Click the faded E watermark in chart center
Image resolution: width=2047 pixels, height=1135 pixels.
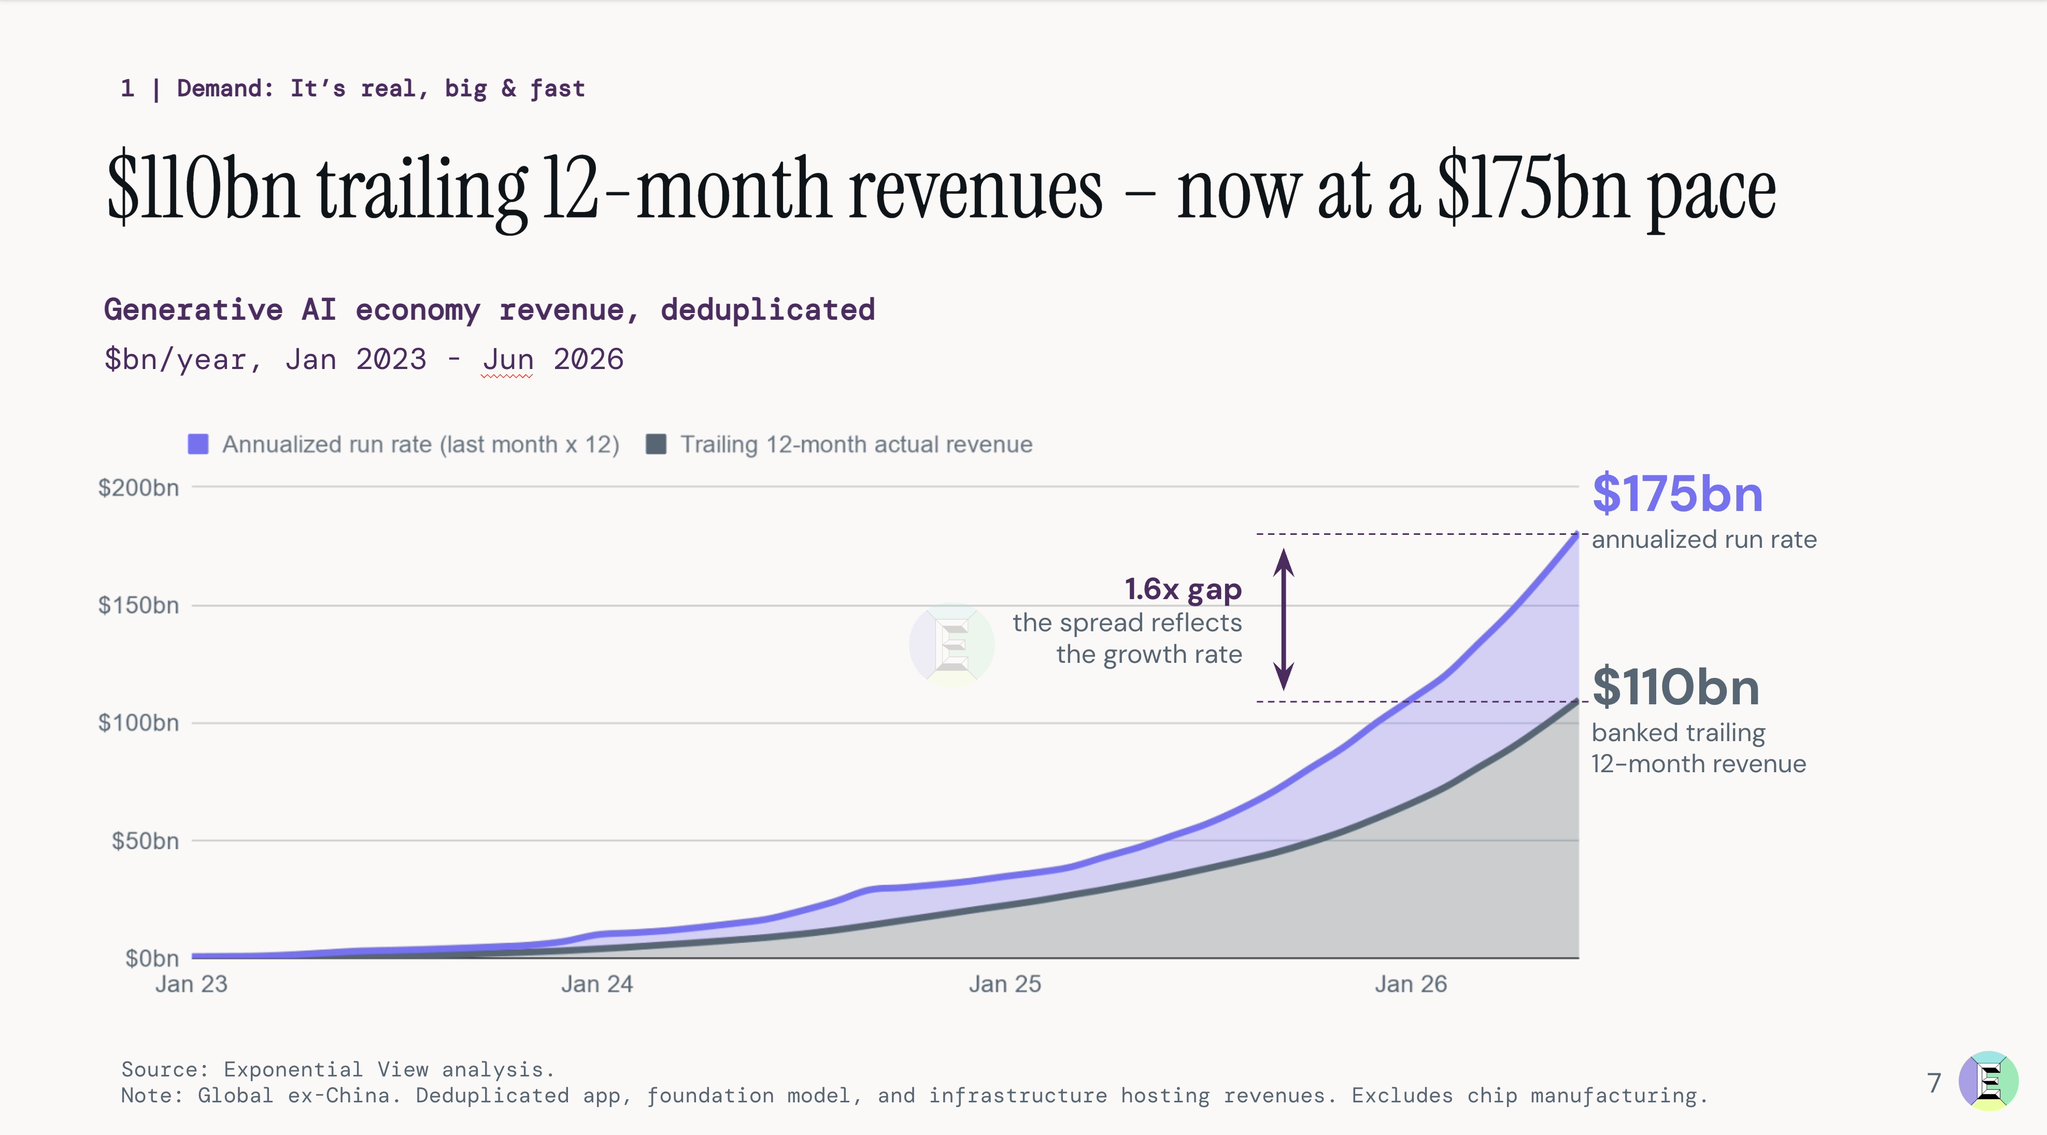coord(952,646)
